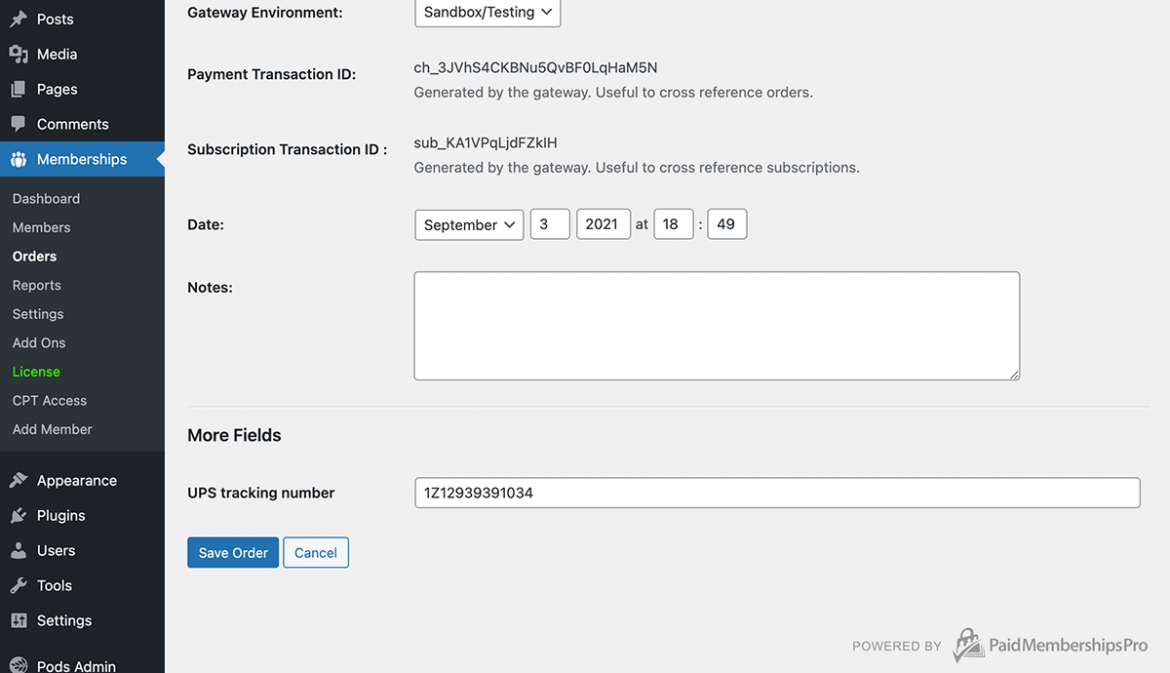Click the Paid Memberships Pro logo
This screenshot has width=1170, height=673.
[1049, 645]
